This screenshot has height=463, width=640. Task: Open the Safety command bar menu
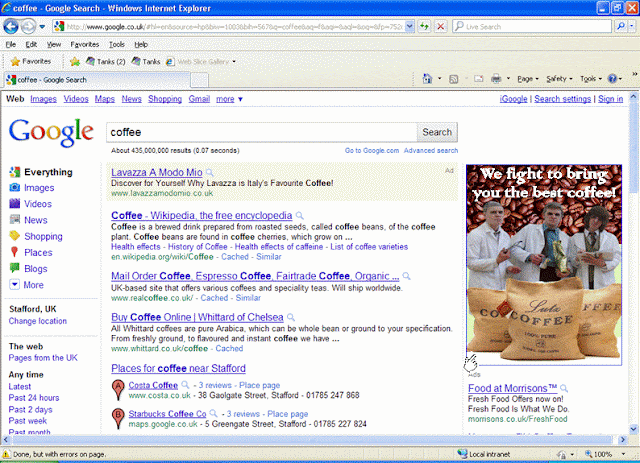pyautogui.click(x=559, y=79)
